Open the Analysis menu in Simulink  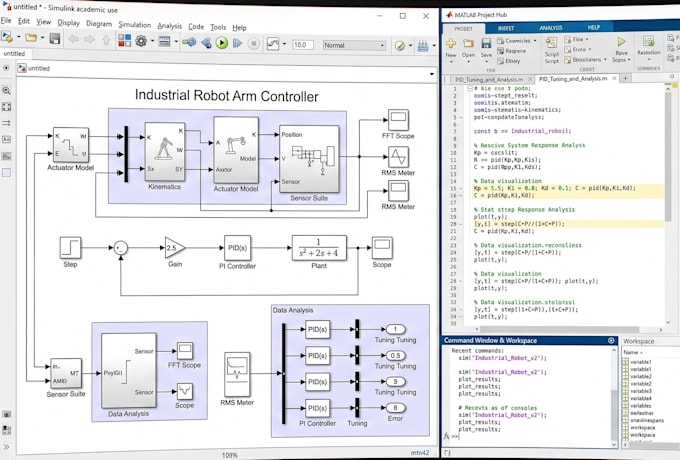pos(170,26)
